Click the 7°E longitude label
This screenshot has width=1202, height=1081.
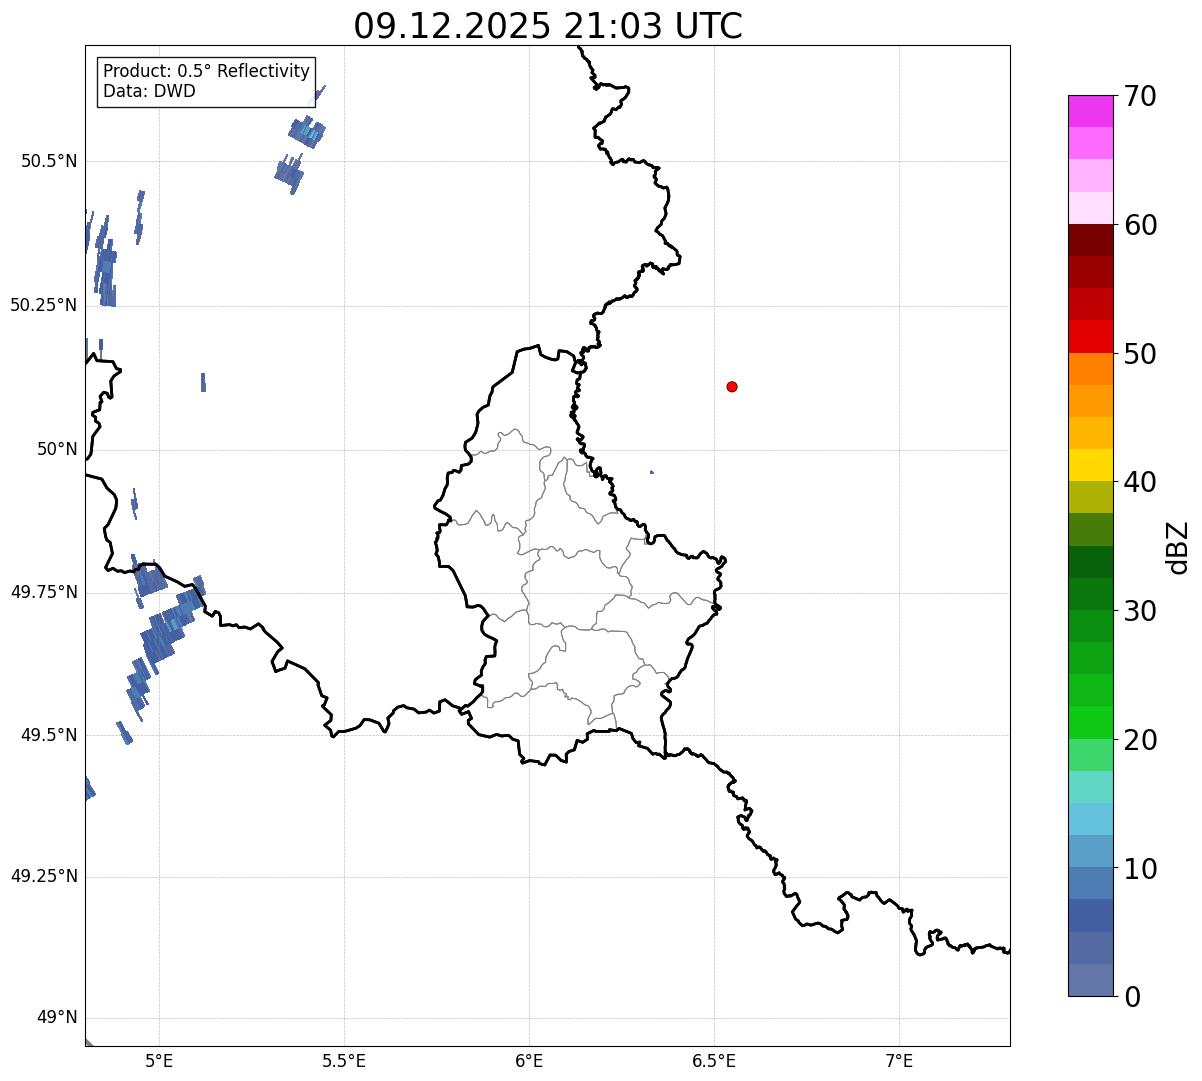[x=899, y=1060]
